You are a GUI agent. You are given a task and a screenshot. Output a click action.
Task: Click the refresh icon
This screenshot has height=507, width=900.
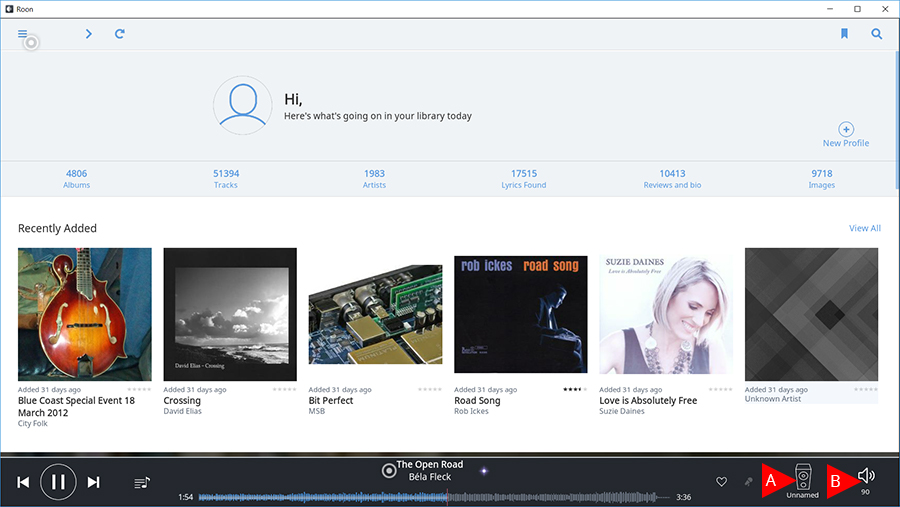click(x=119, y=34)
